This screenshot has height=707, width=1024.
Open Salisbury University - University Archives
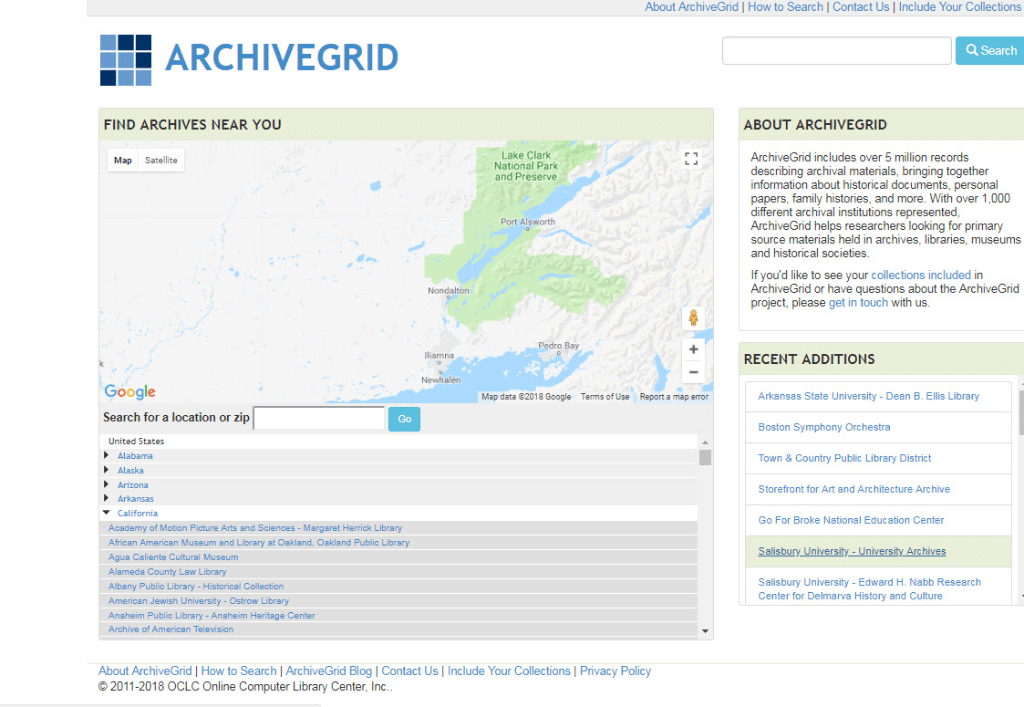point(852,551)
